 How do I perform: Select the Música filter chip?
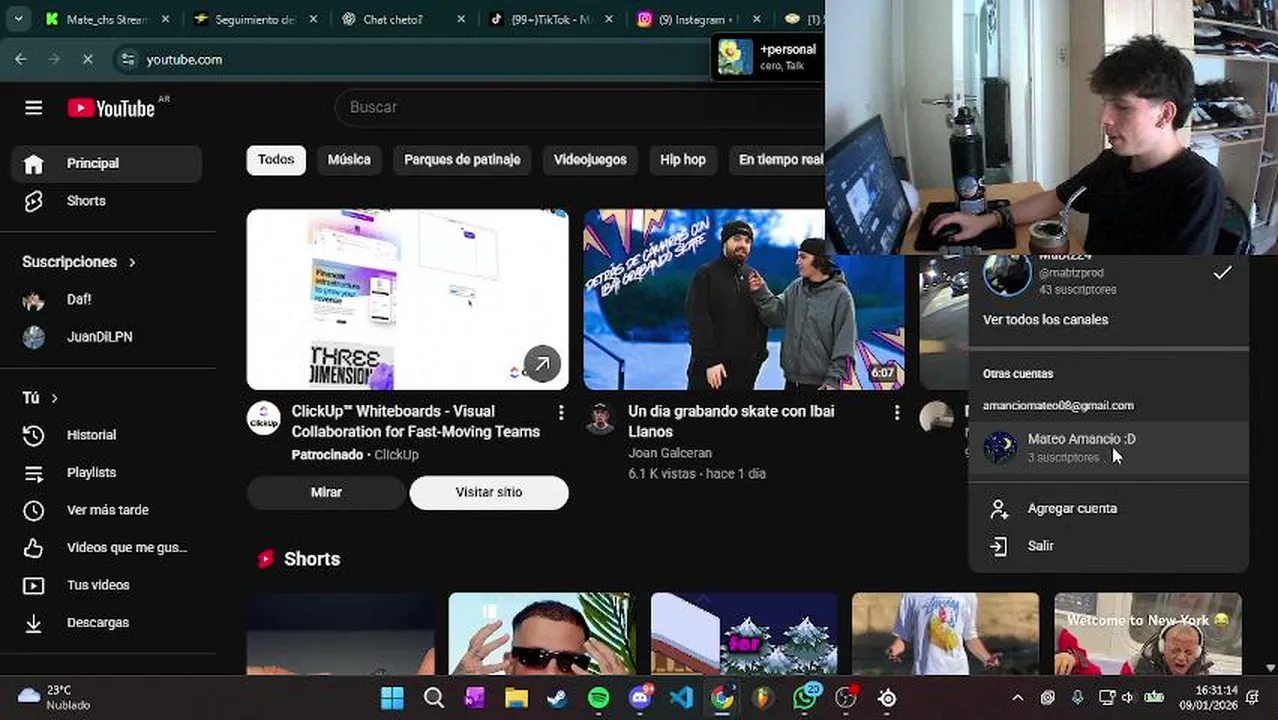coord(349,160)
